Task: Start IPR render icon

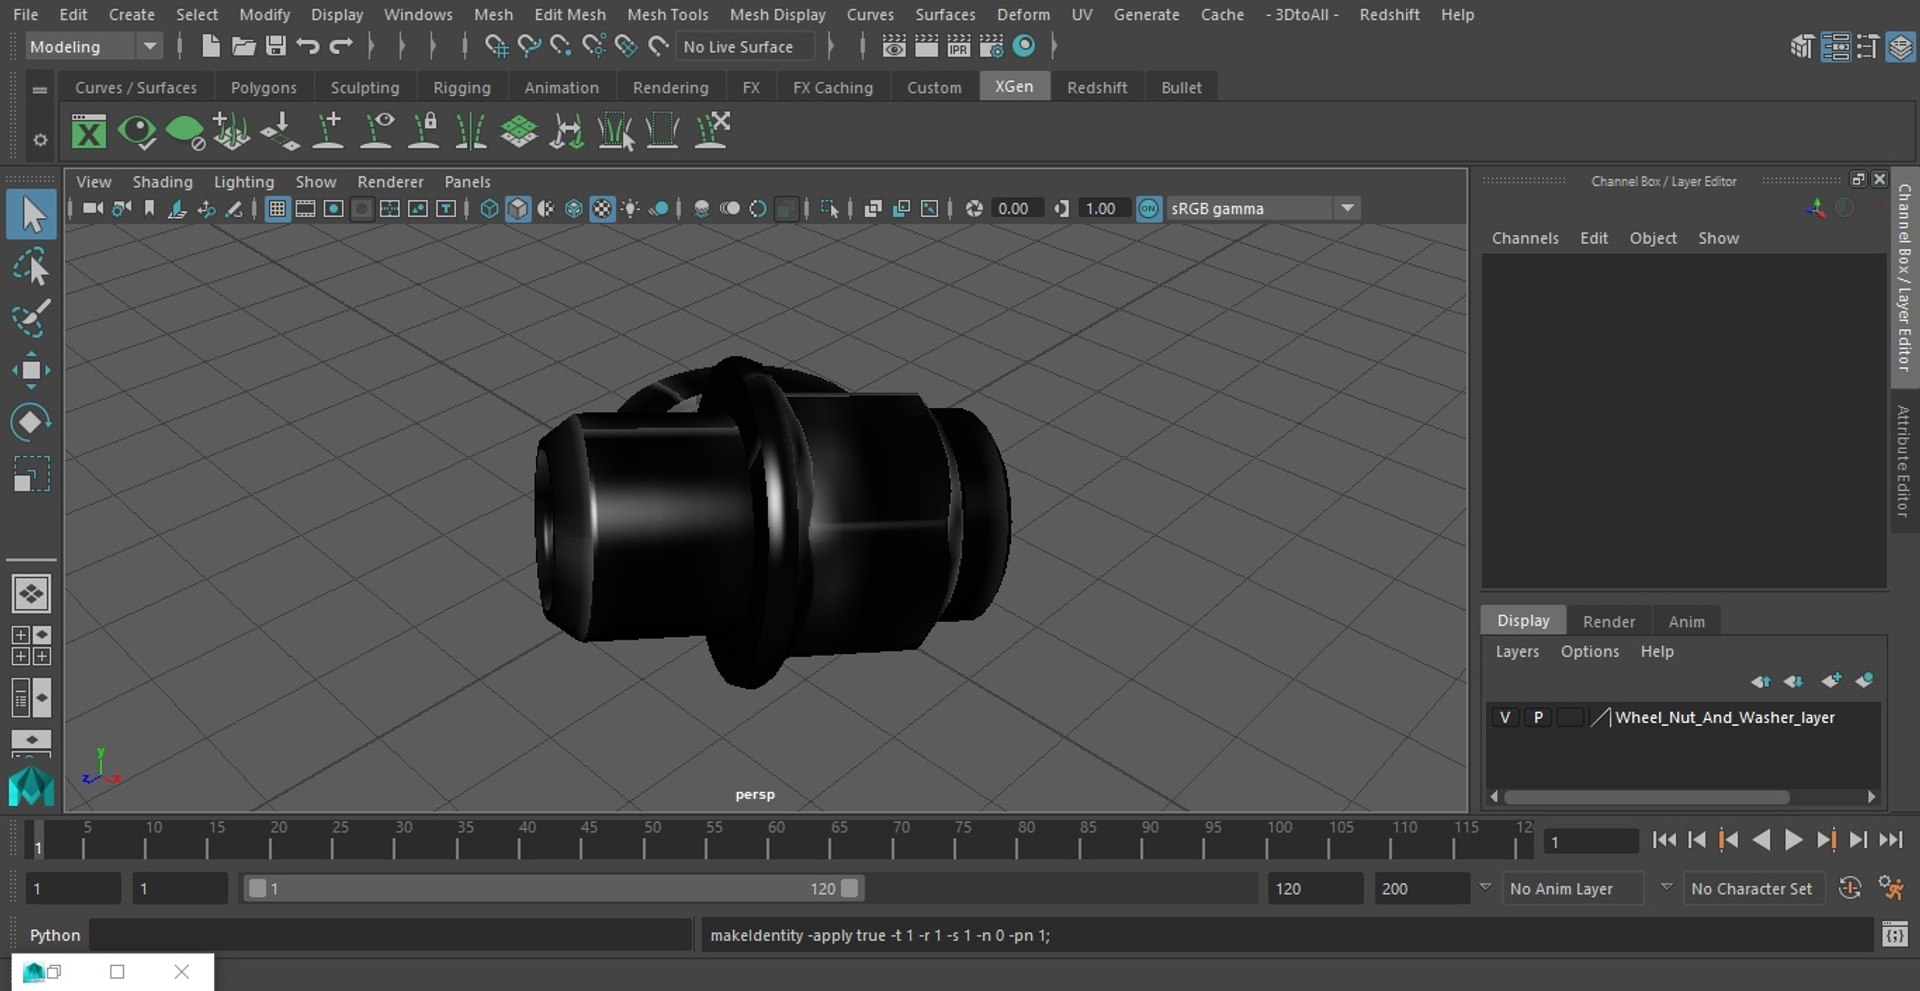Action: coord(958,46)
